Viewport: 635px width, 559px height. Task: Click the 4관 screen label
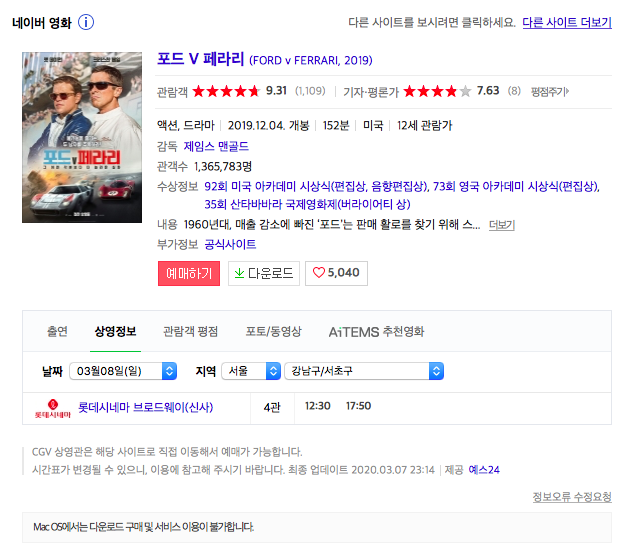coord(272,407)
